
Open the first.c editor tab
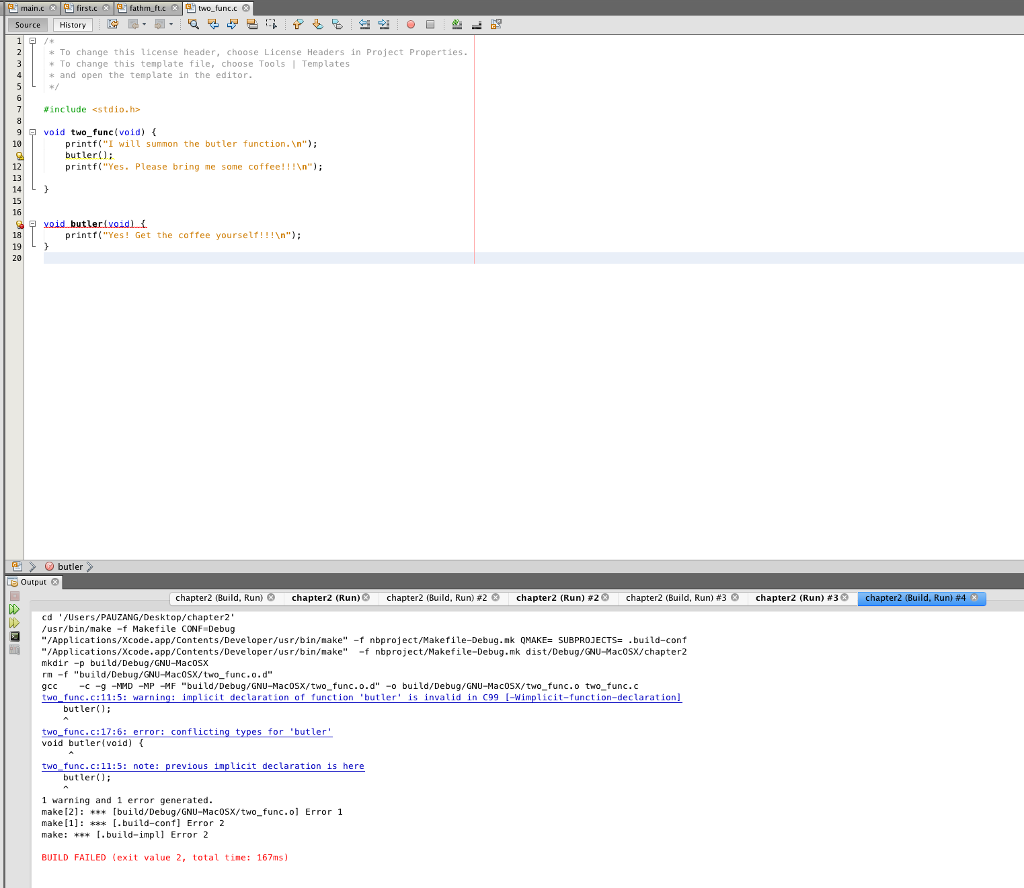click(86, 8)
